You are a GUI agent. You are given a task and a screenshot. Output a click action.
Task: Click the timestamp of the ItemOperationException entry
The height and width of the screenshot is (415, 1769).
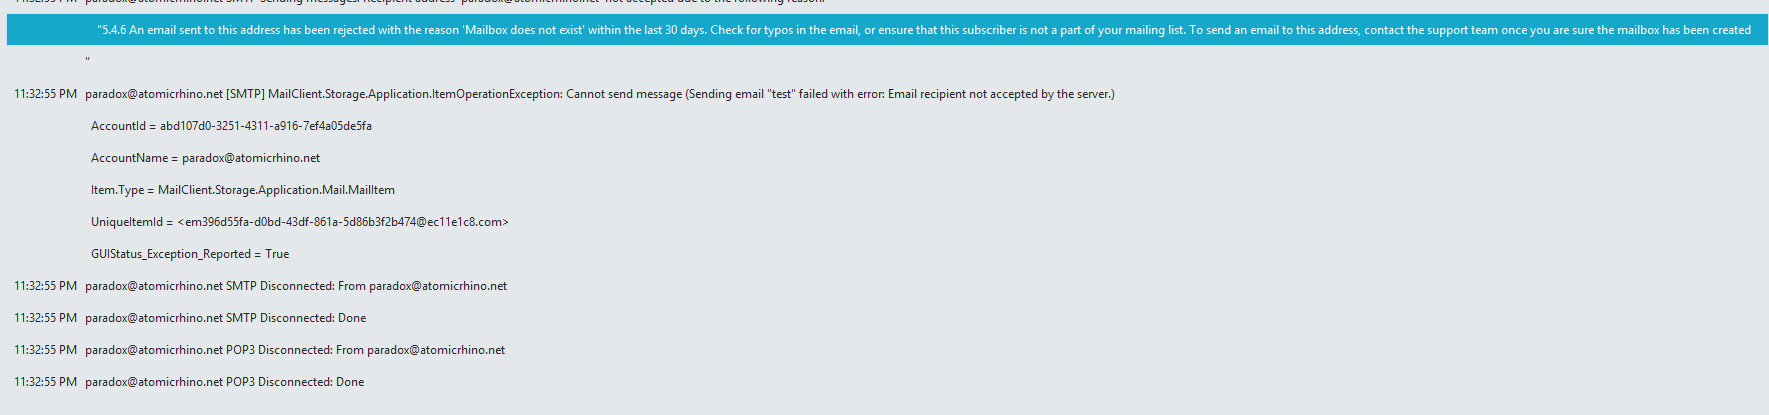(x=45, y=94)
